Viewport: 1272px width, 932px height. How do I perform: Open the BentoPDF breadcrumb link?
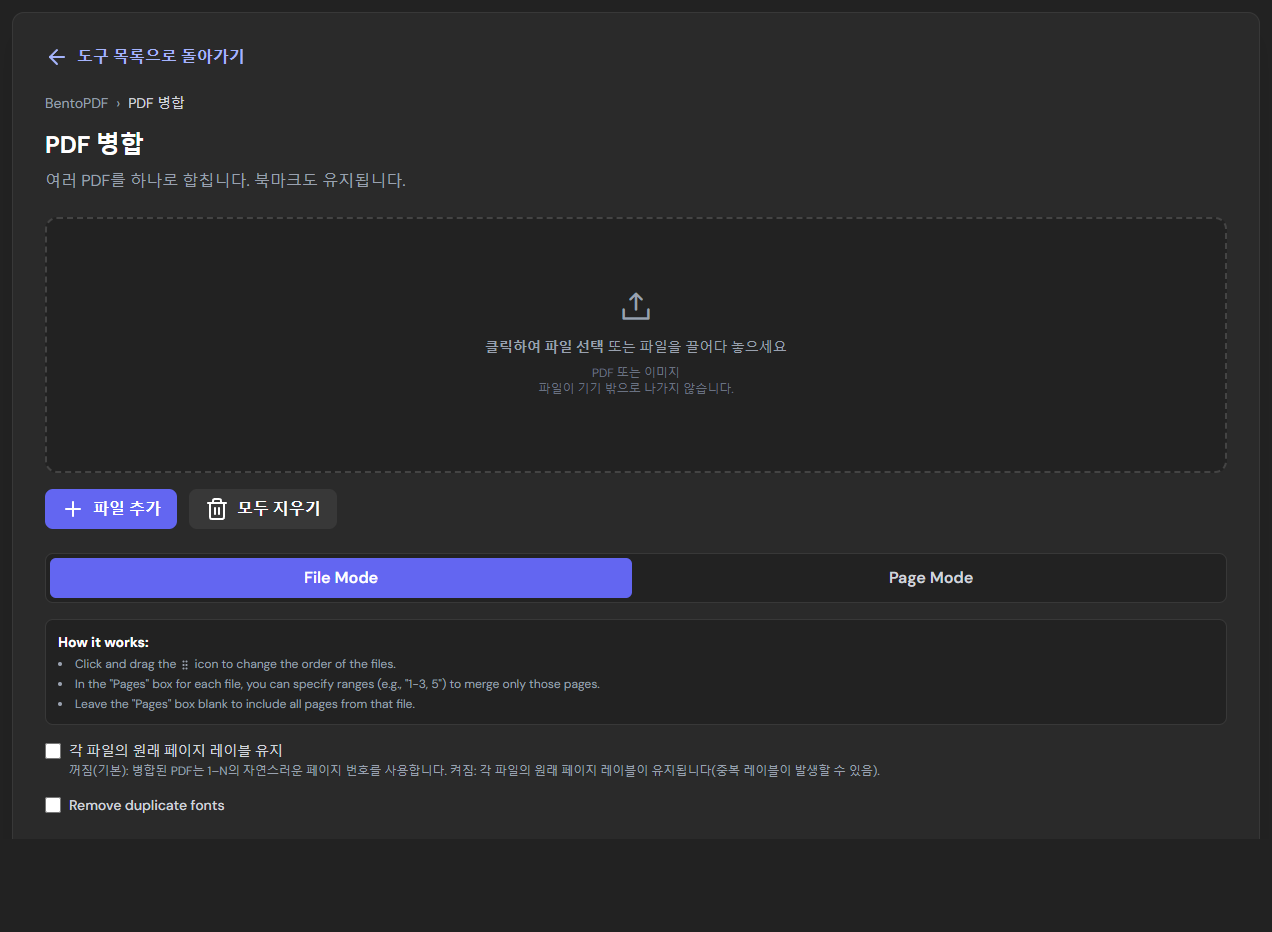[x=76, y=103]
